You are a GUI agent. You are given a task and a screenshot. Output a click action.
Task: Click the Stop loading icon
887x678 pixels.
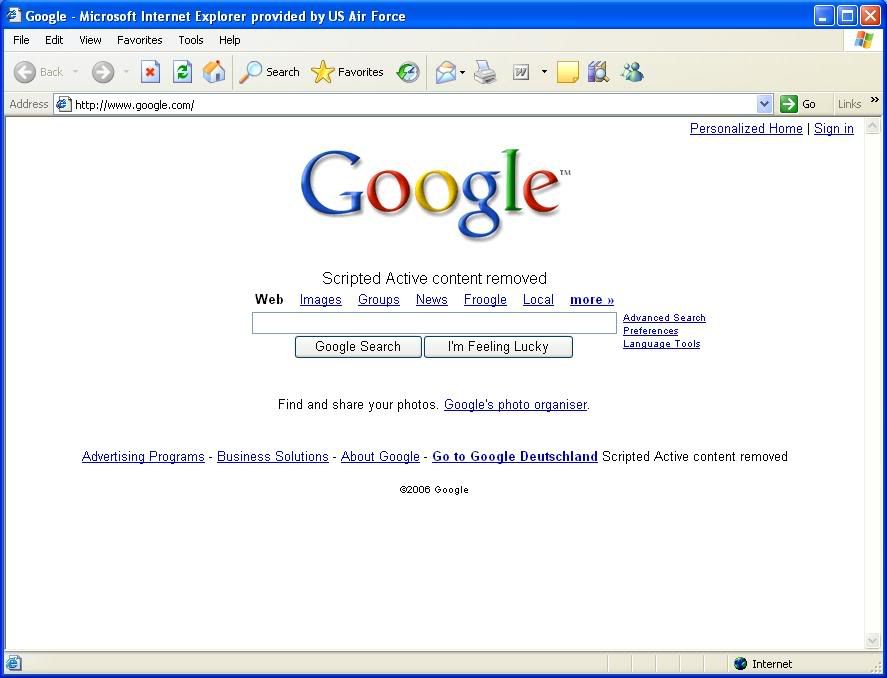150,72
